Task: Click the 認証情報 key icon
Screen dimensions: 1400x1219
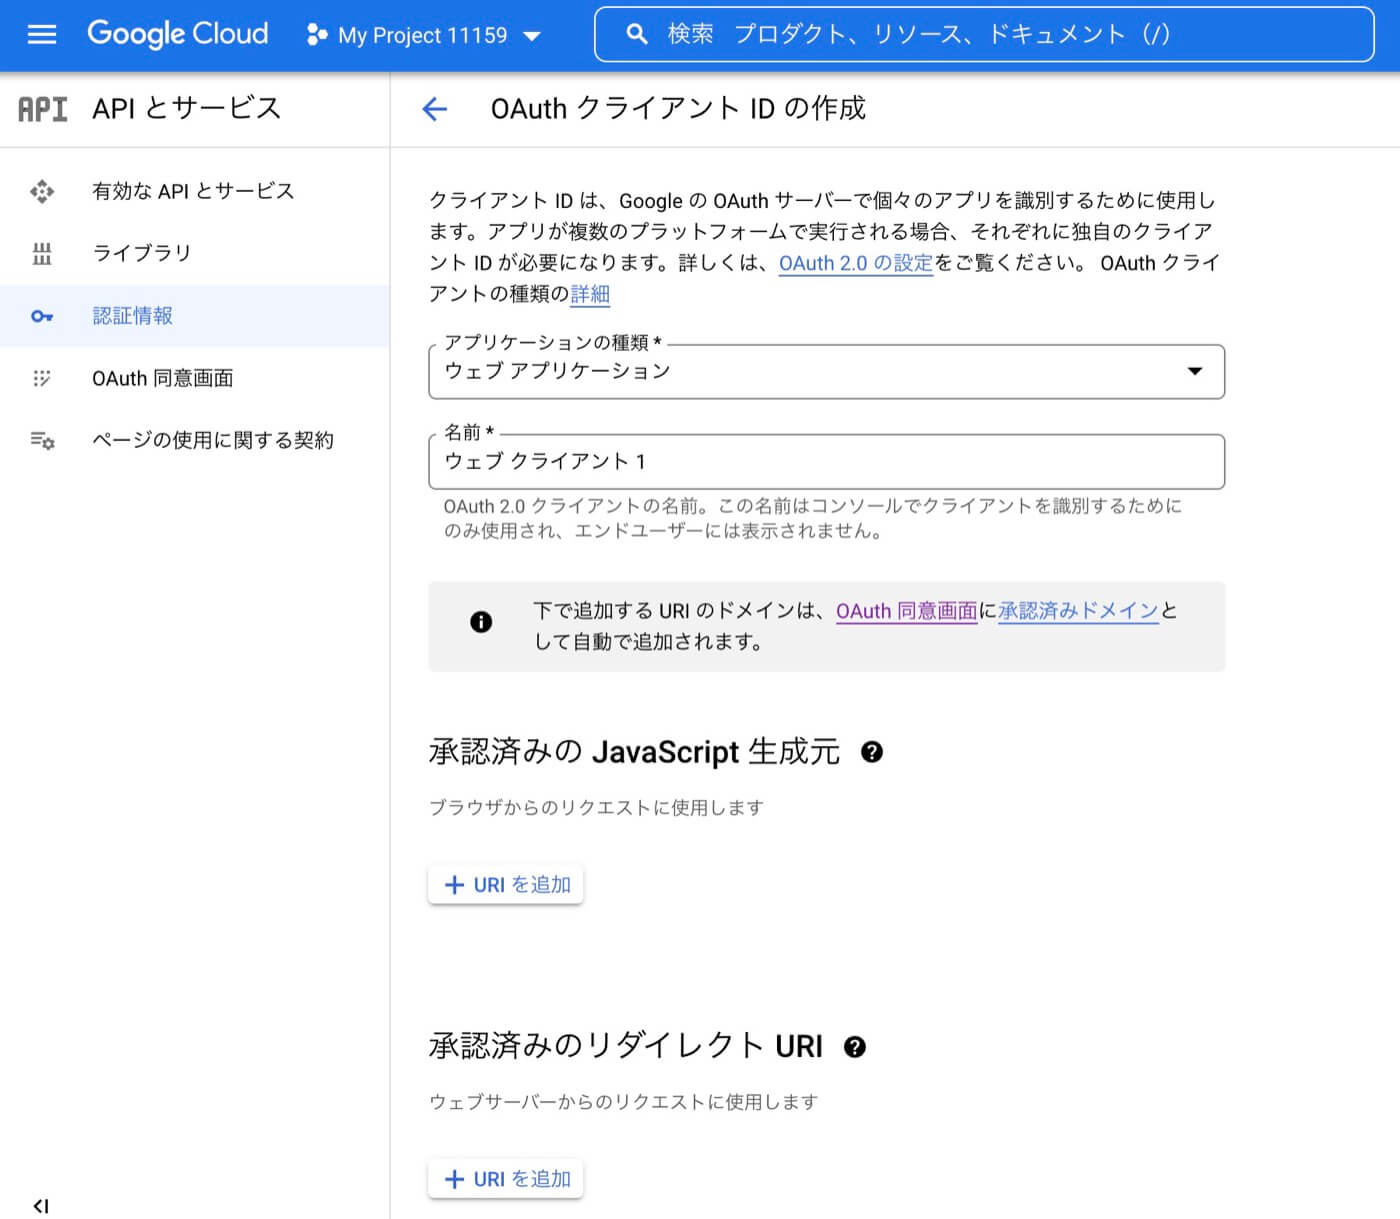Action: click(42, 315)
